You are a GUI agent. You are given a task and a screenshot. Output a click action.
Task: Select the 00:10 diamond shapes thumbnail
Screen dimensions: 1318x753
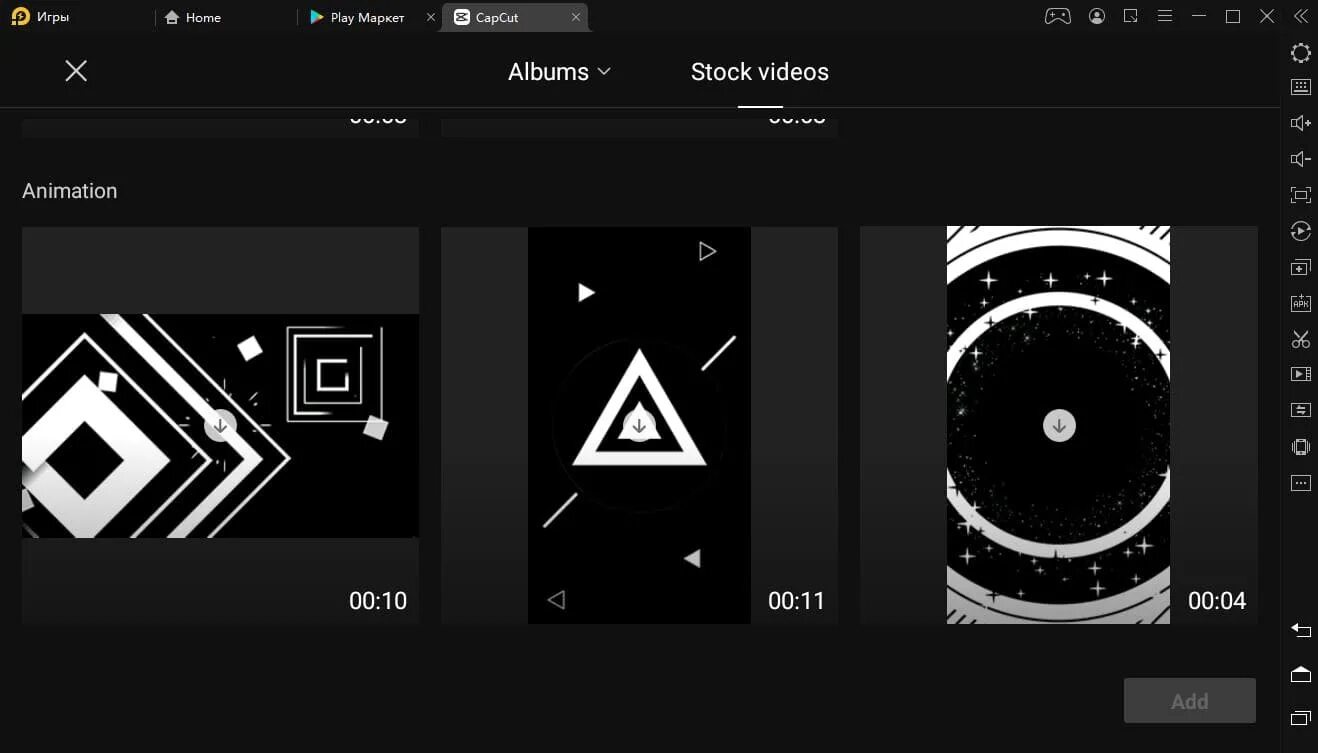[x=220, y=425]
